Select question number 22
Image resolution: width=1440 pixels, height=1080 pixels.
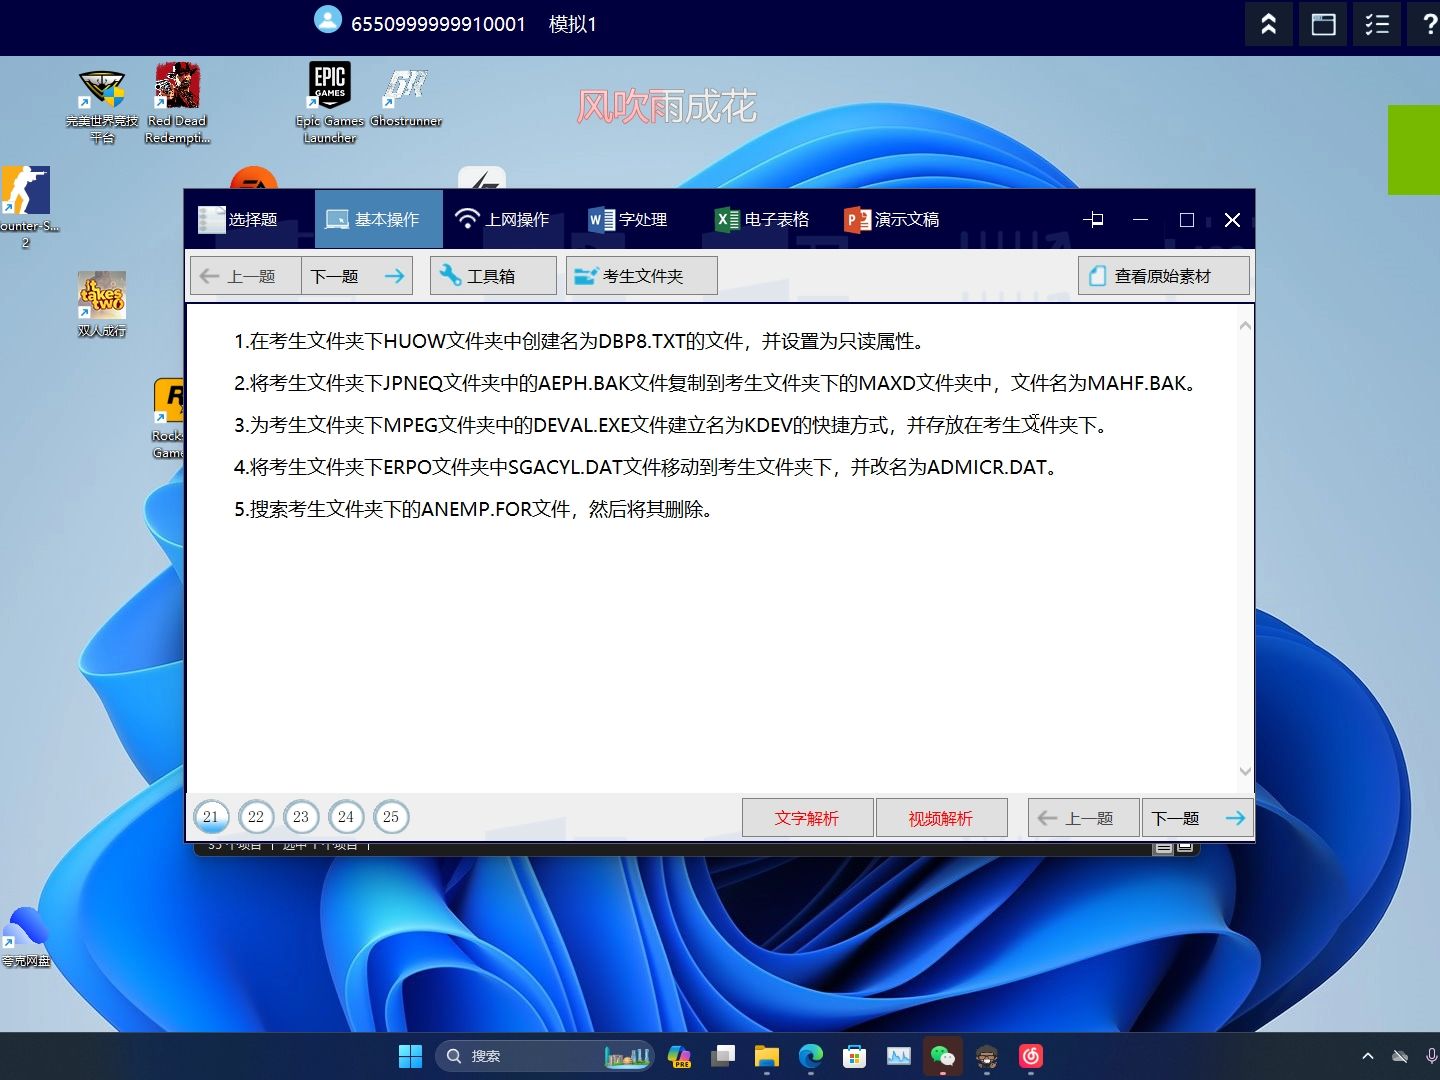click(x=256, y=817)
